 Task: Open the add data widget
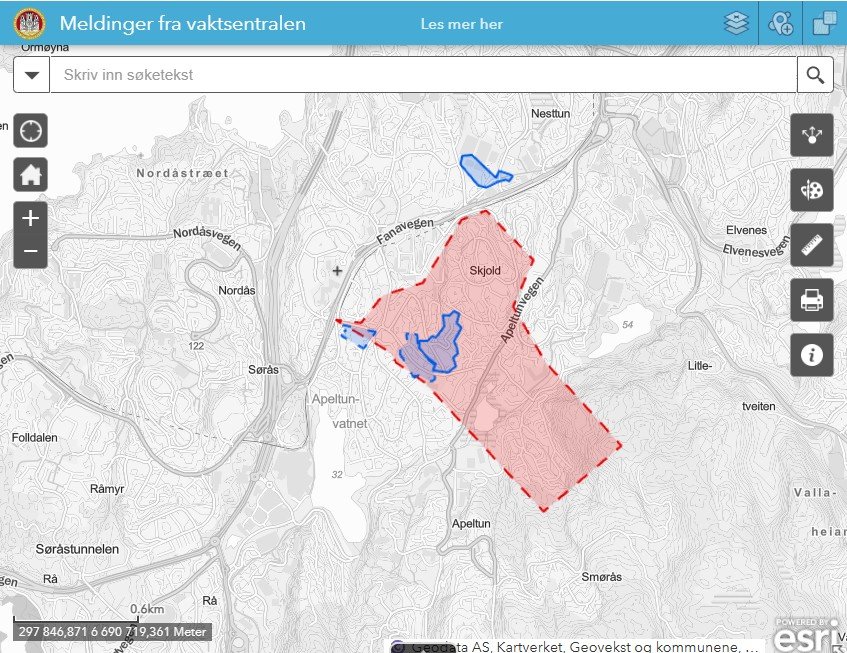780,23
